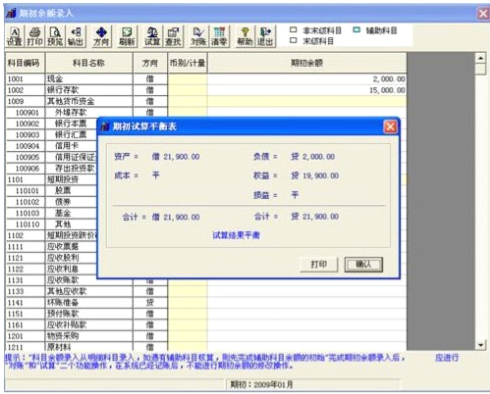Click the 刷新 refresh toolbar icon
This screenshot has height=394, width=490.
(x=127, y=36)
